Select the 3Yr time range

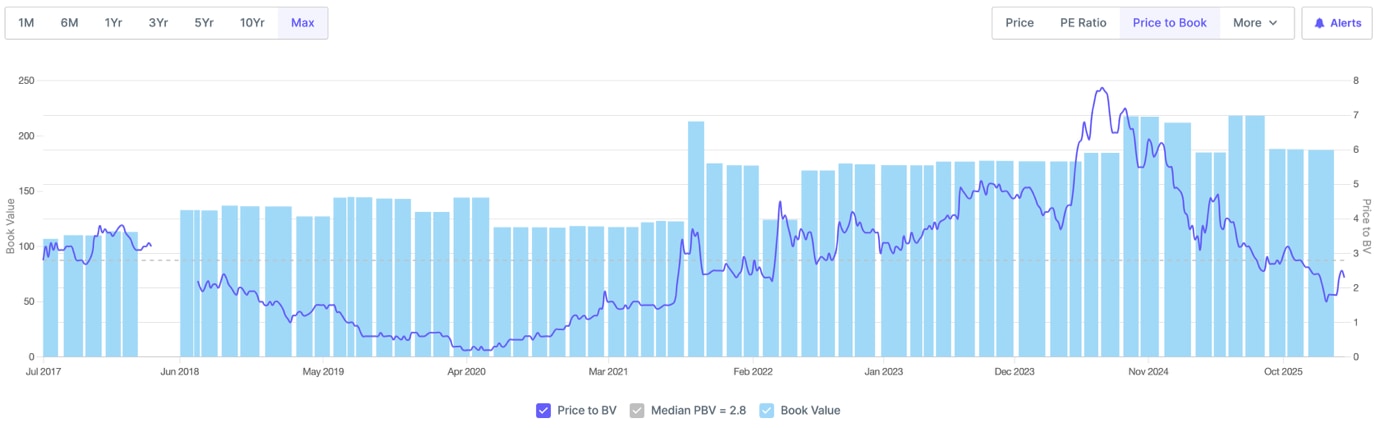click(x=158, y=23)
